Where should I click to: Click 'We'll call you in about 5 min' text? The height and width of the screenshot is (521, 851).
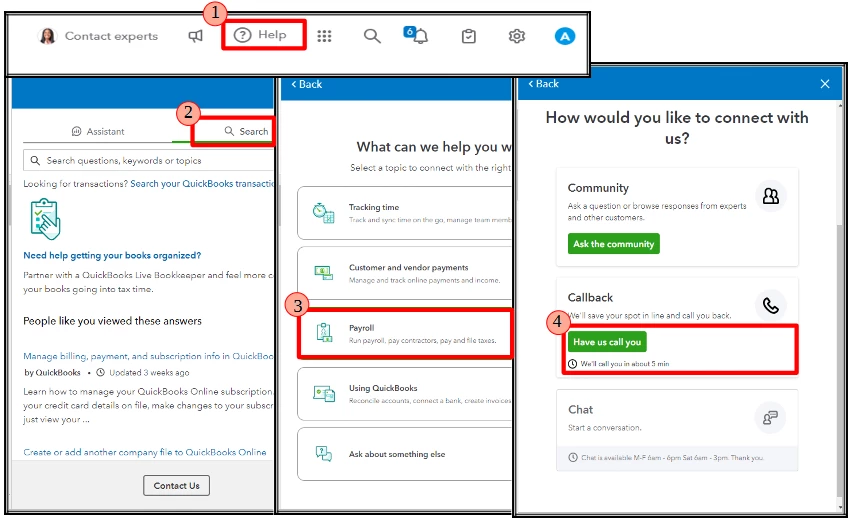click(x=625, y=364)
